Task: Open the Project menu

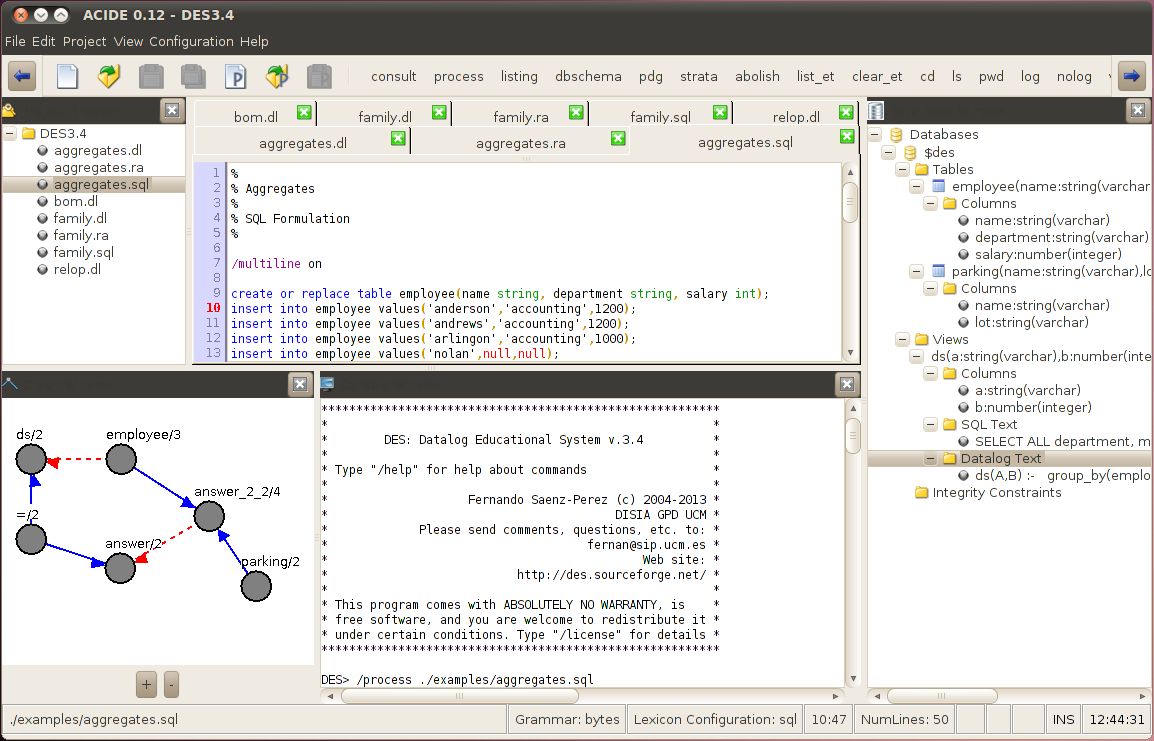Action: pyautogui.click(x=85, y=41)
